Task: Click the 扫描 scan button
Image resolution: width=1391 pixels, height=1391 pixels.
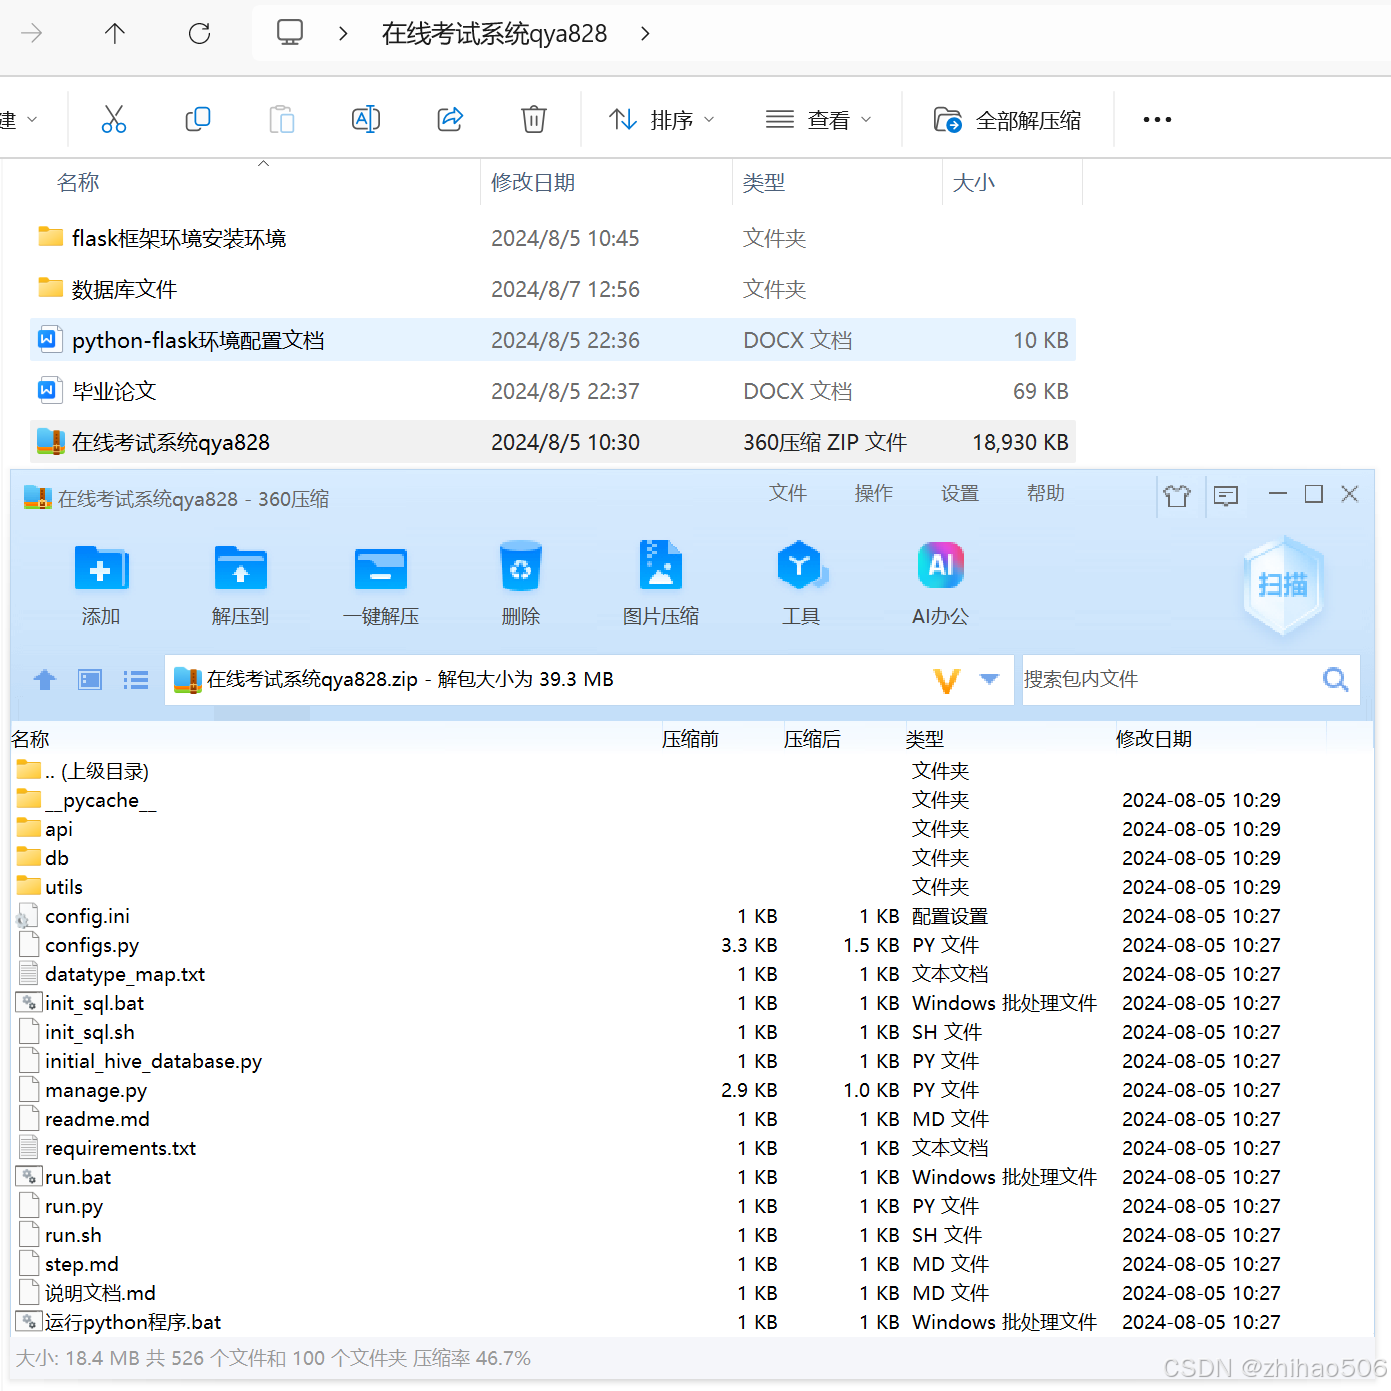Action: tap(1283, 587)
